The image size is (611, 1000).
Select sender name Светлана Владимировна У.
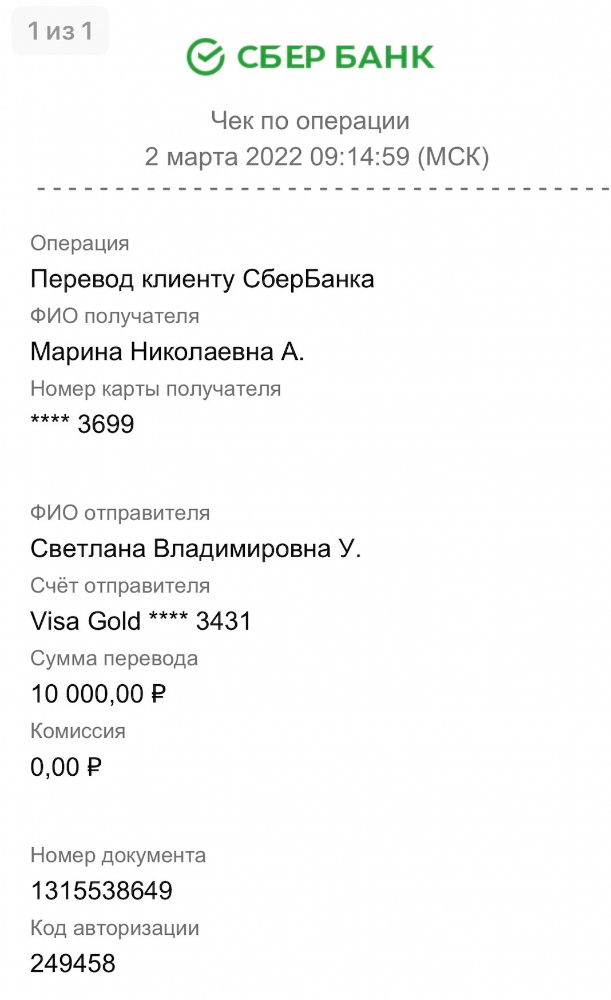click(196, 549)
